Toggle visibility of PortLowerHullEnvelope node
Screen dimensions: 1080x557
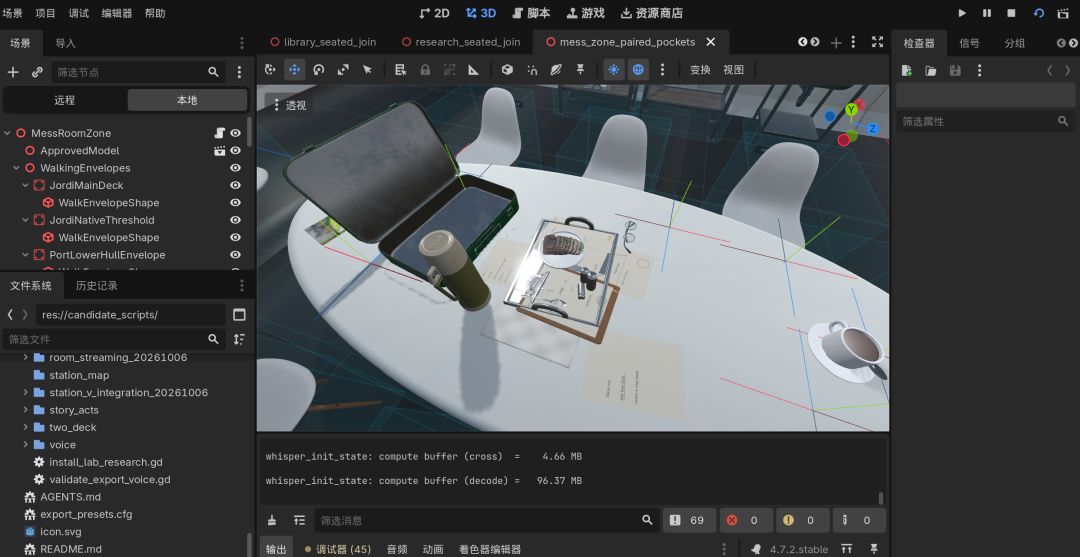point(236,255)
